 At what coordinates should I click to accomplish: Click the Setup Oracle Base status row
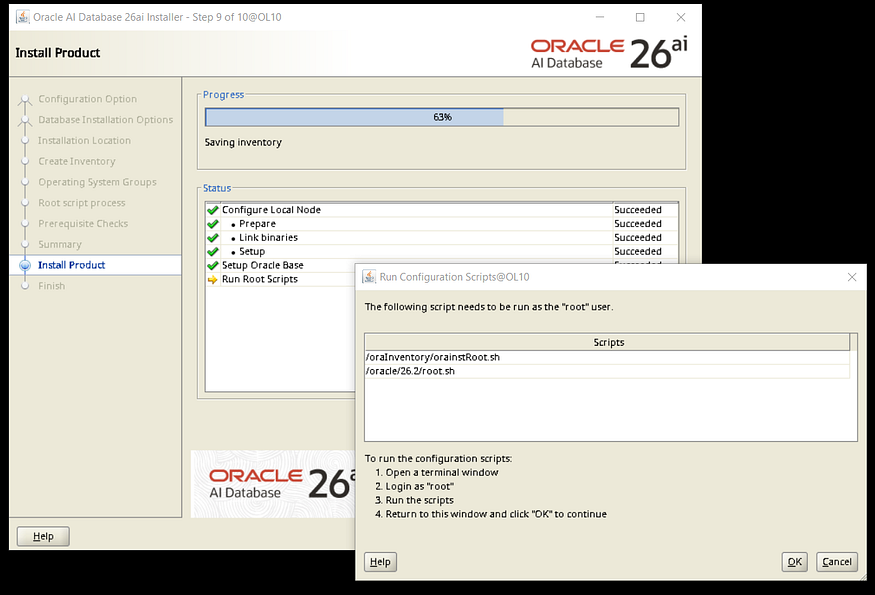pyautogui.click(x=280, y=266)
